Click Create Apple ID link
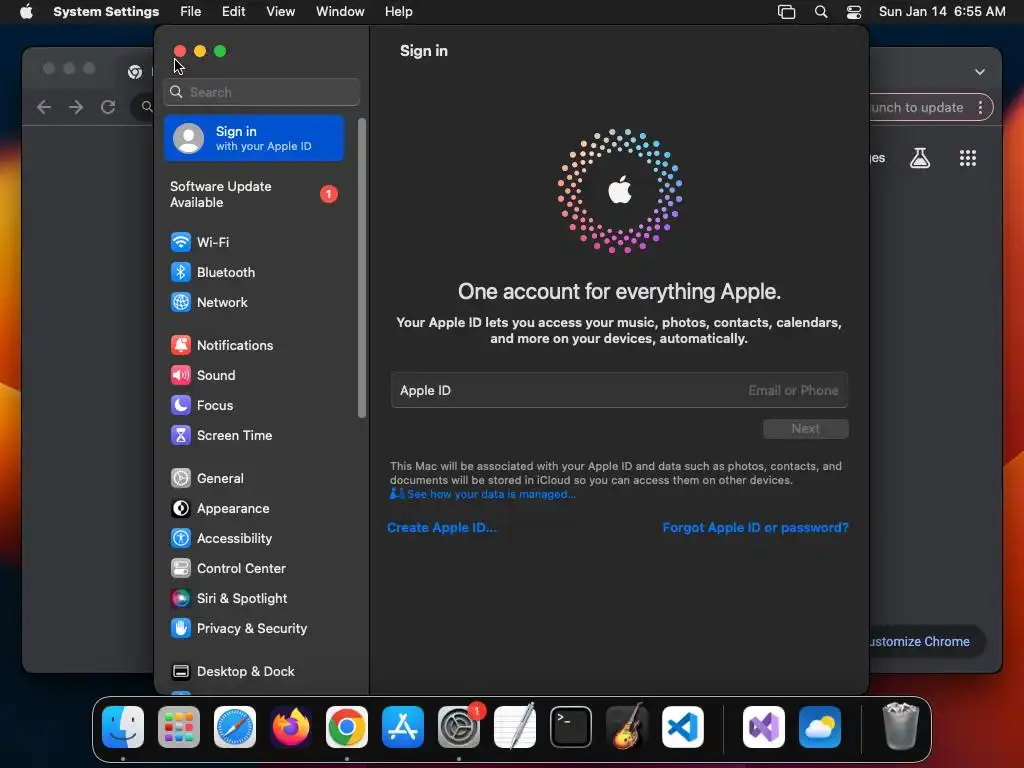The width and height of the screenshot is (1024, 768). tap(441, 528)
